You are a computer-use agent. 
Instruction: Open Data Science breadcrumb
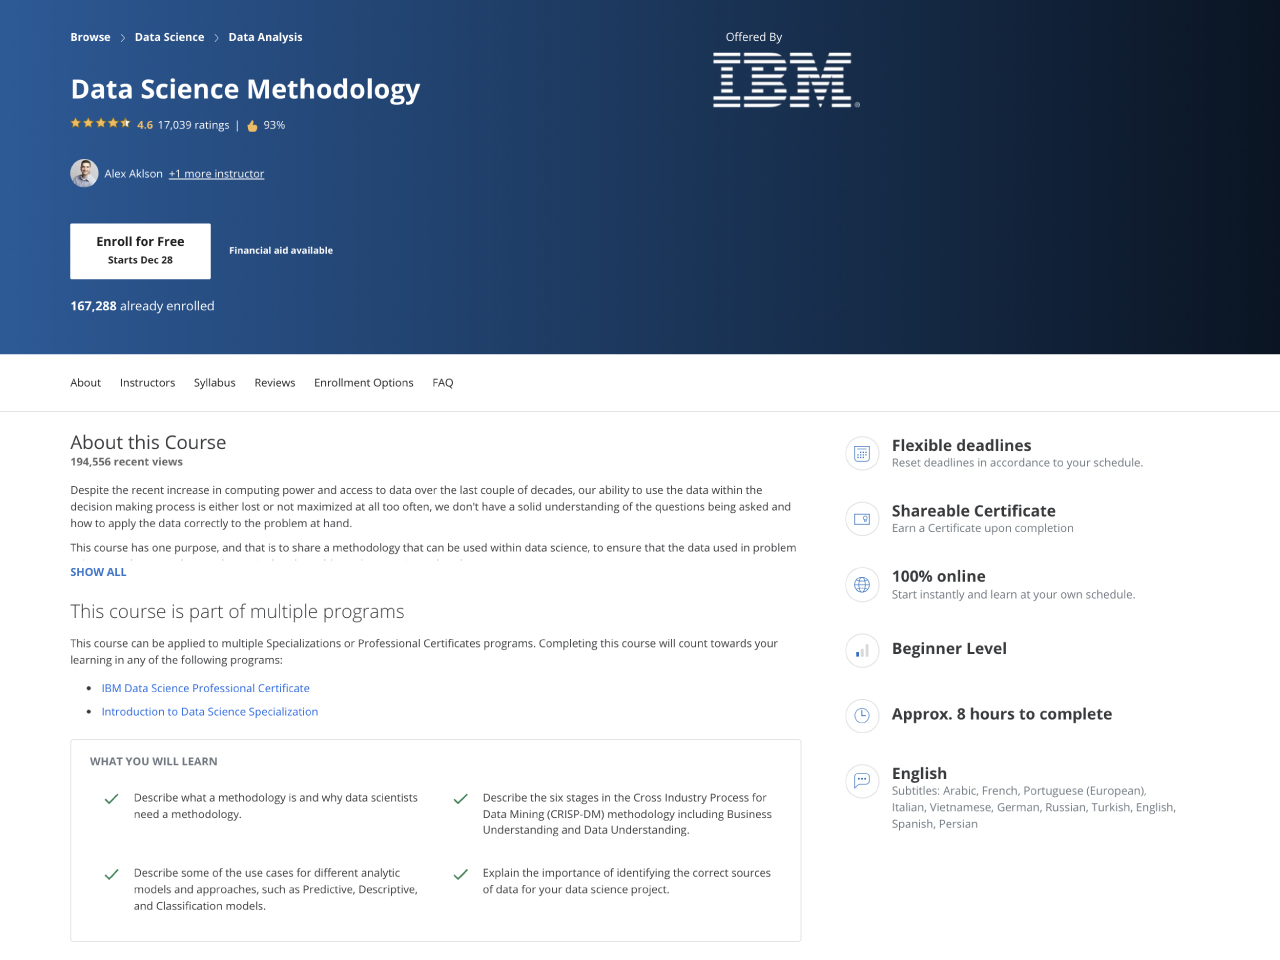169,37
